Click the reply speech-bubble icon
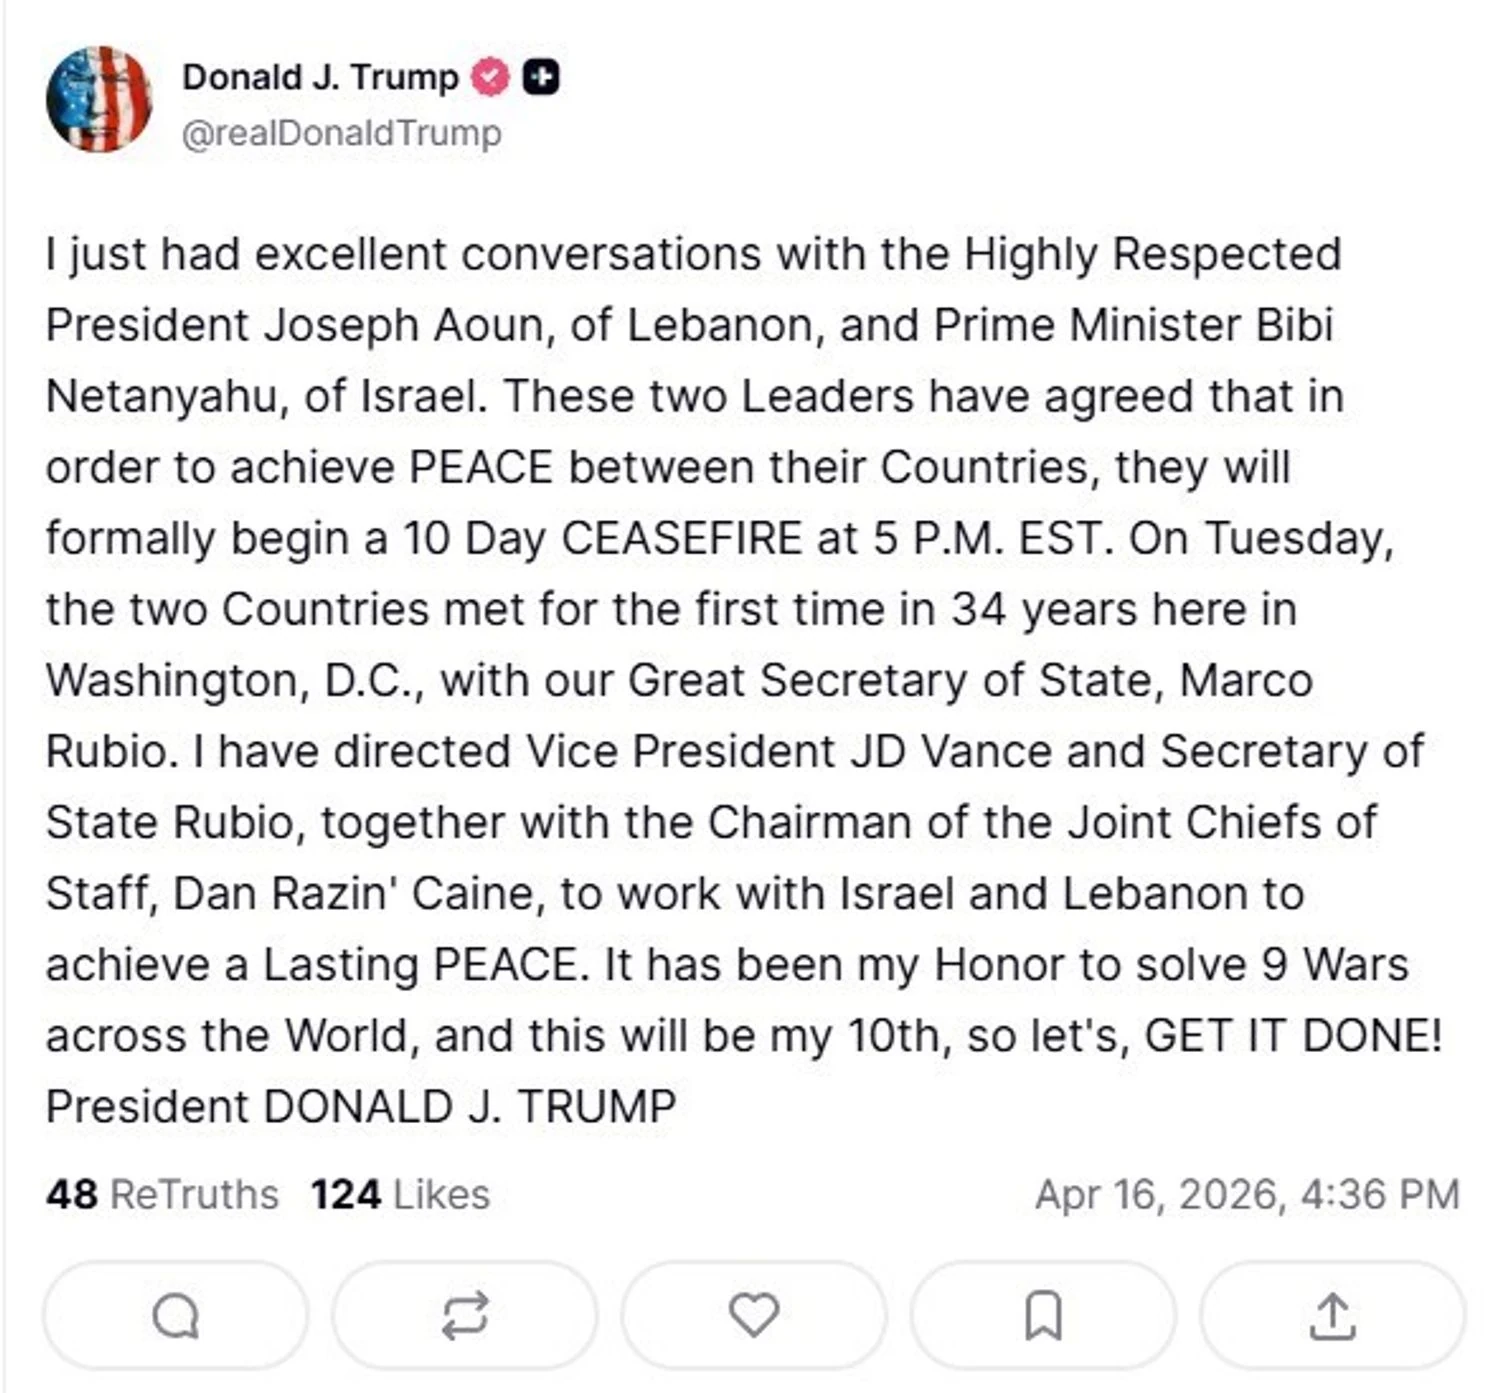The image size is (1500, 1393). click(x=175, y=1315)
